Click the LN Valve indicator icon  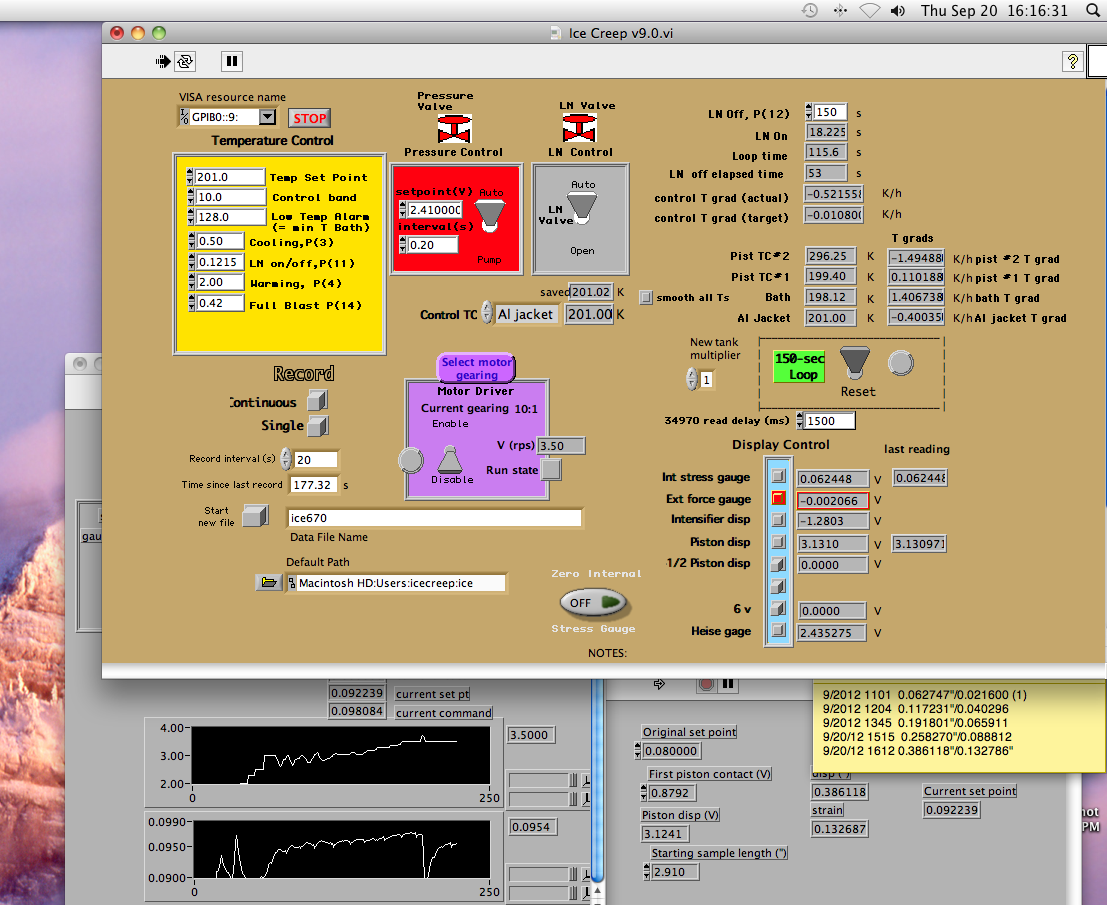click(579, 128)
